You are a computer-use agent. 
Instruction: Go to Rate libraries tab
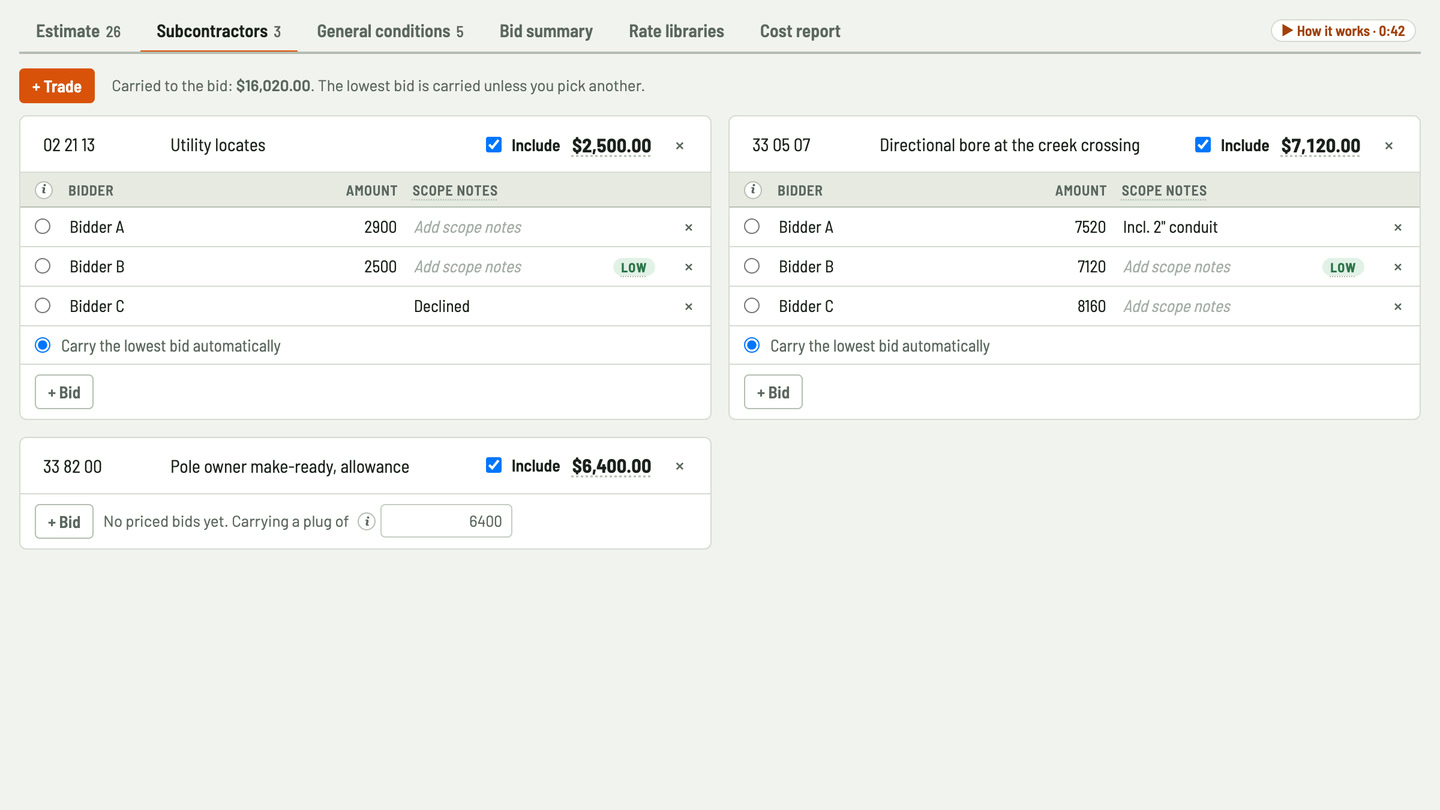click(676, 31)
